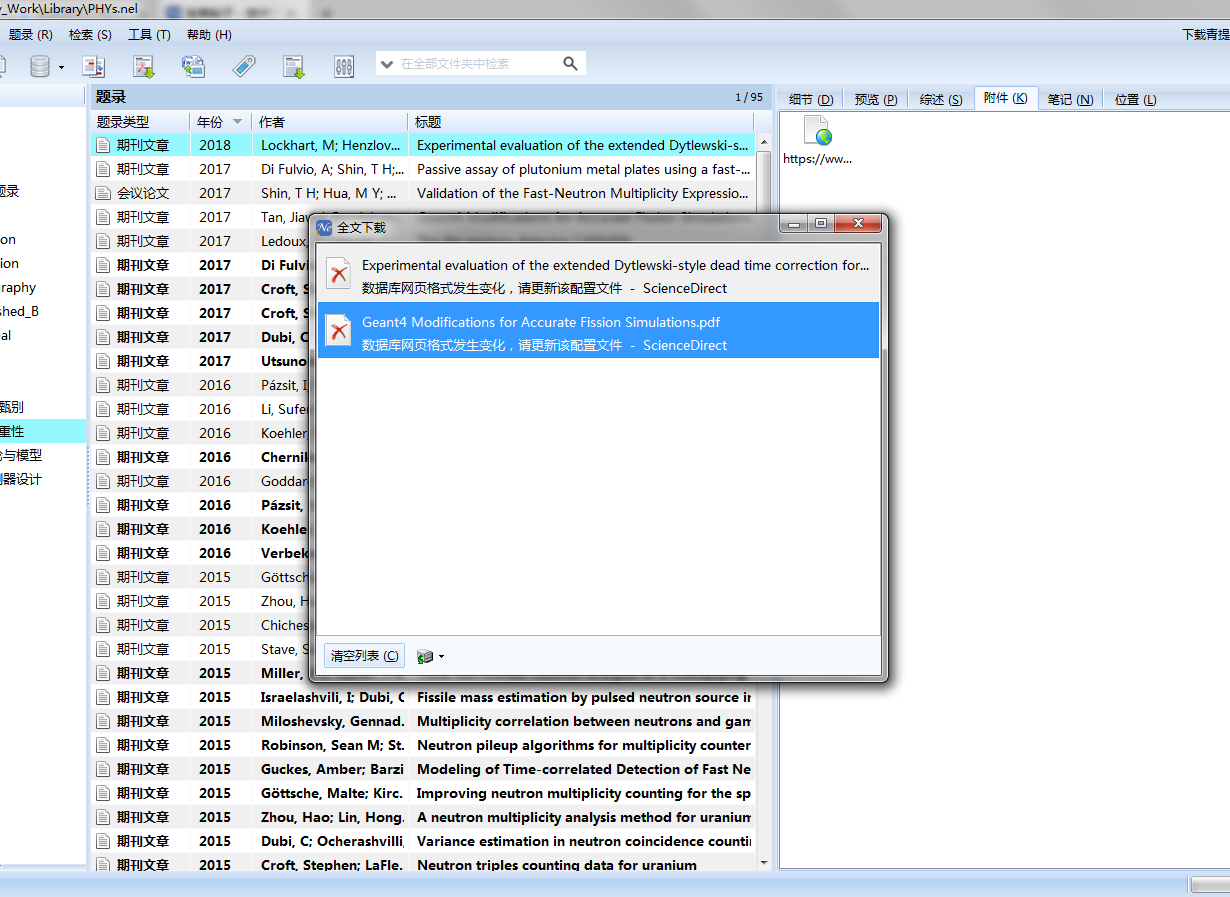
Task: Click the download full-text PDF toolbar icon
Action: click(145, 66)
